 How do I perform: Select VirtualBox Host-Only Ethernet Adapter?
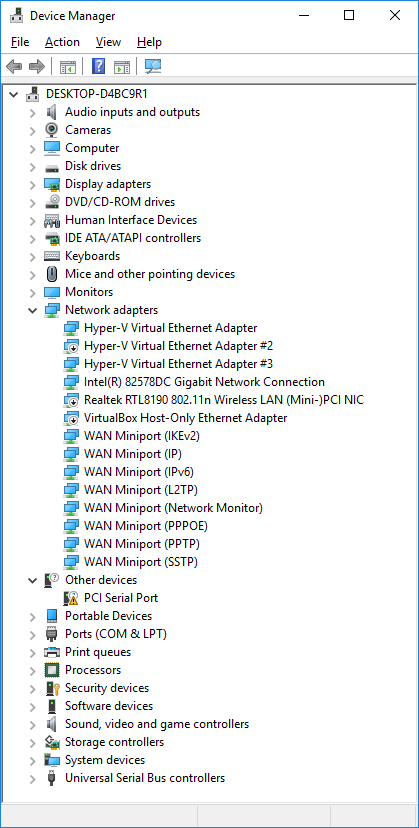[185, 418]
